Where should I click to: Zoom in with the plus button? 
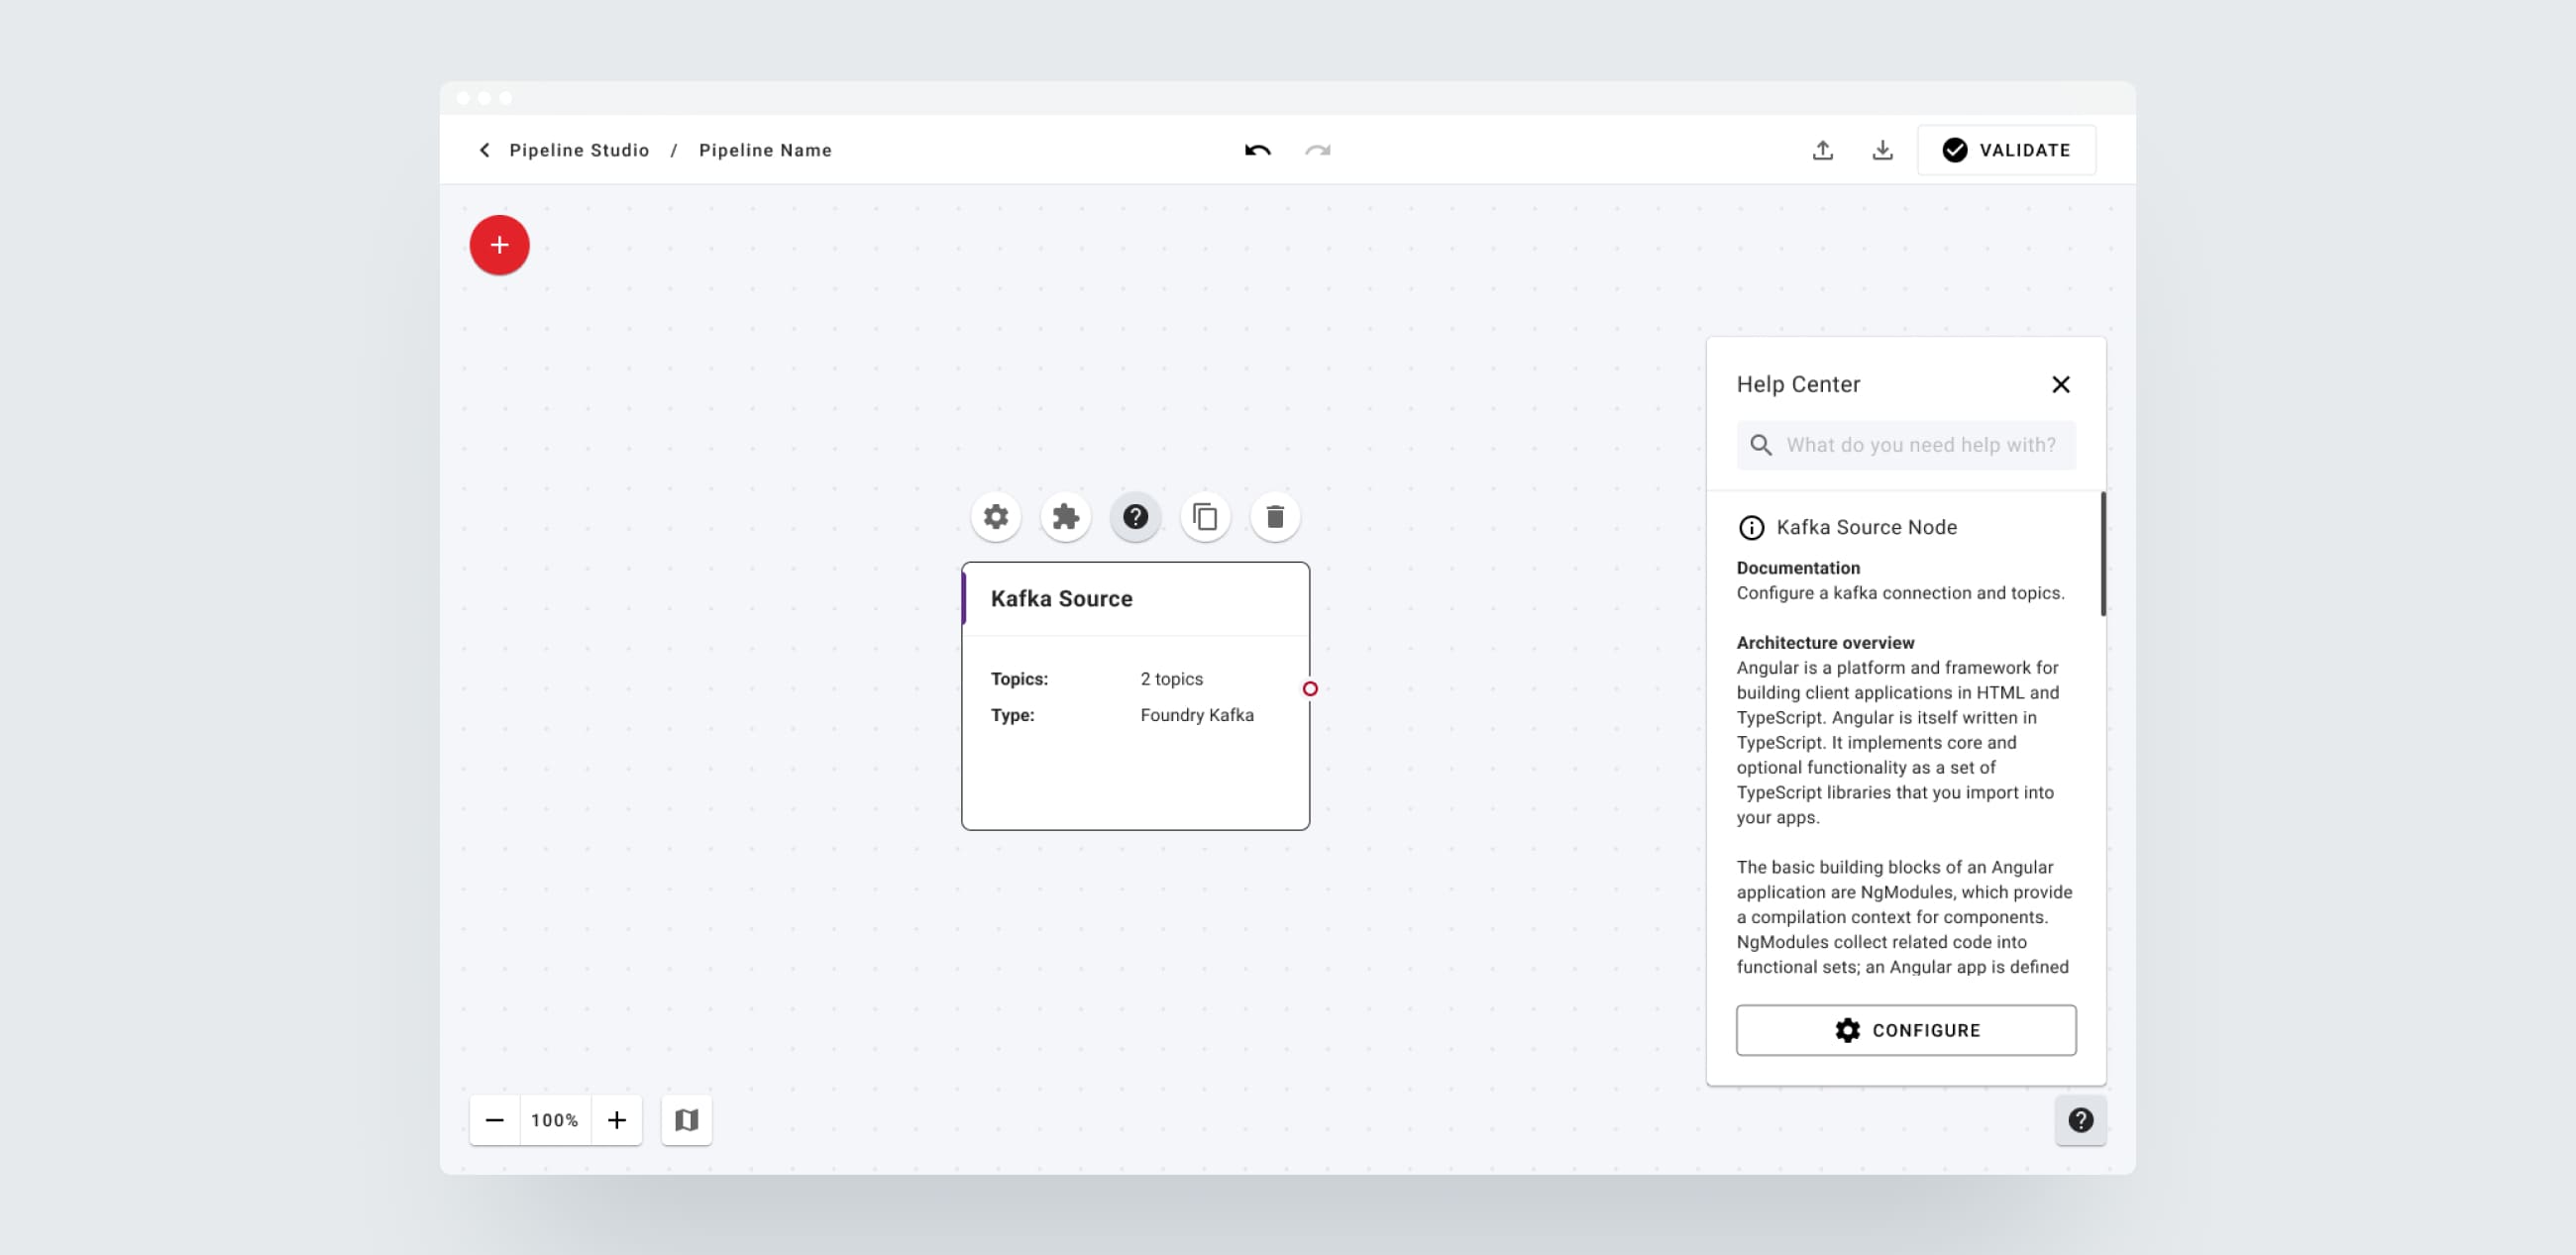point(617,1120)
